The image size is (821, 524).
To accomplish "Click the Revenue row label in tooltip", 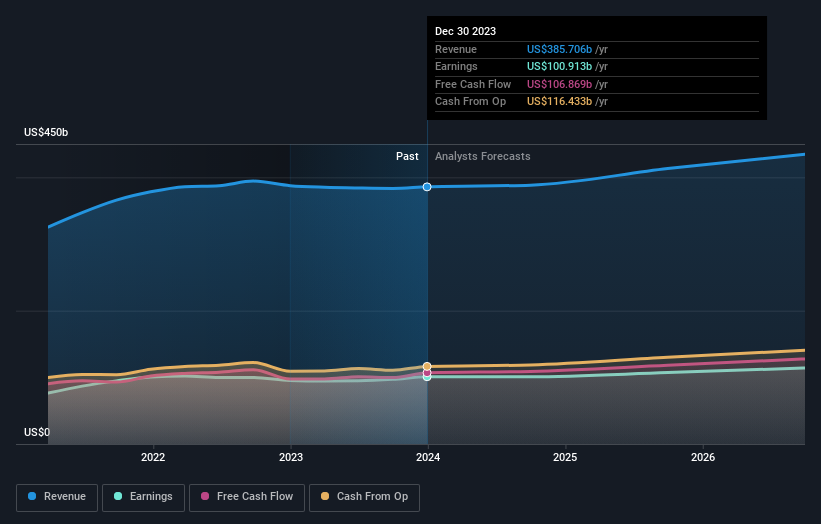I will (456, 49).
